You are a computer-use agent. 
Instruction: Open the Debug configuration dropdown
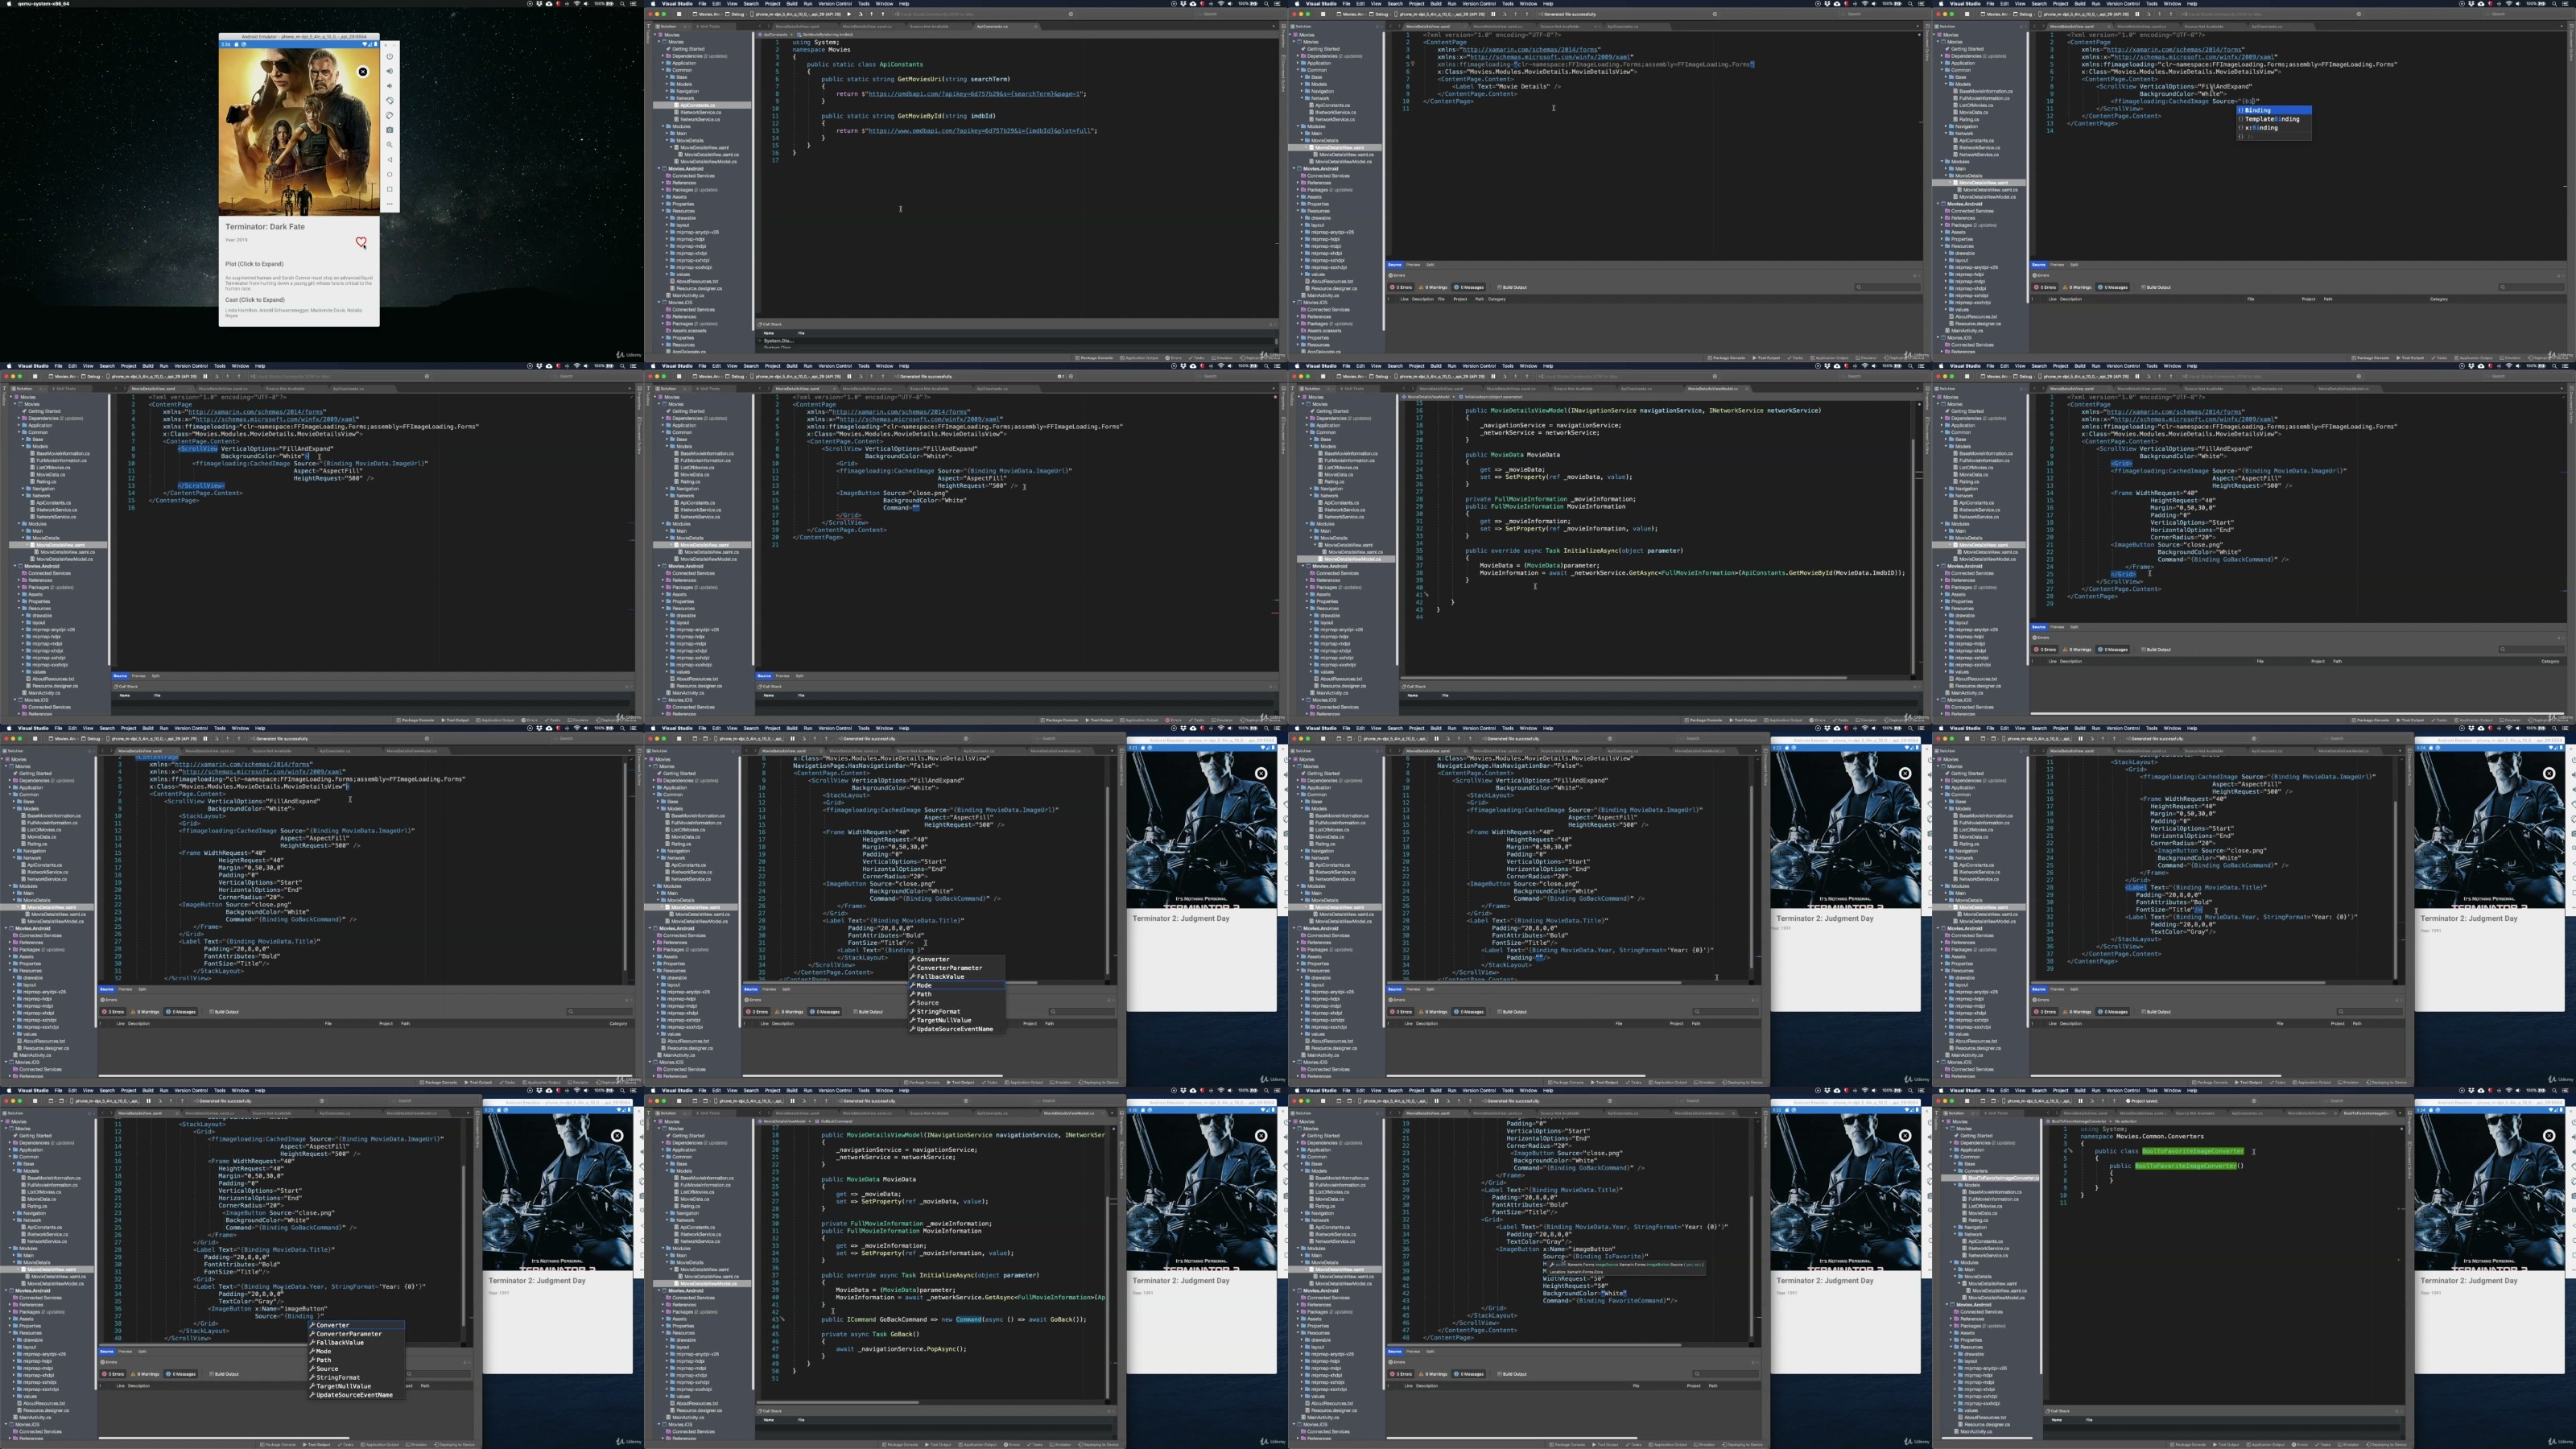point(737,14)
